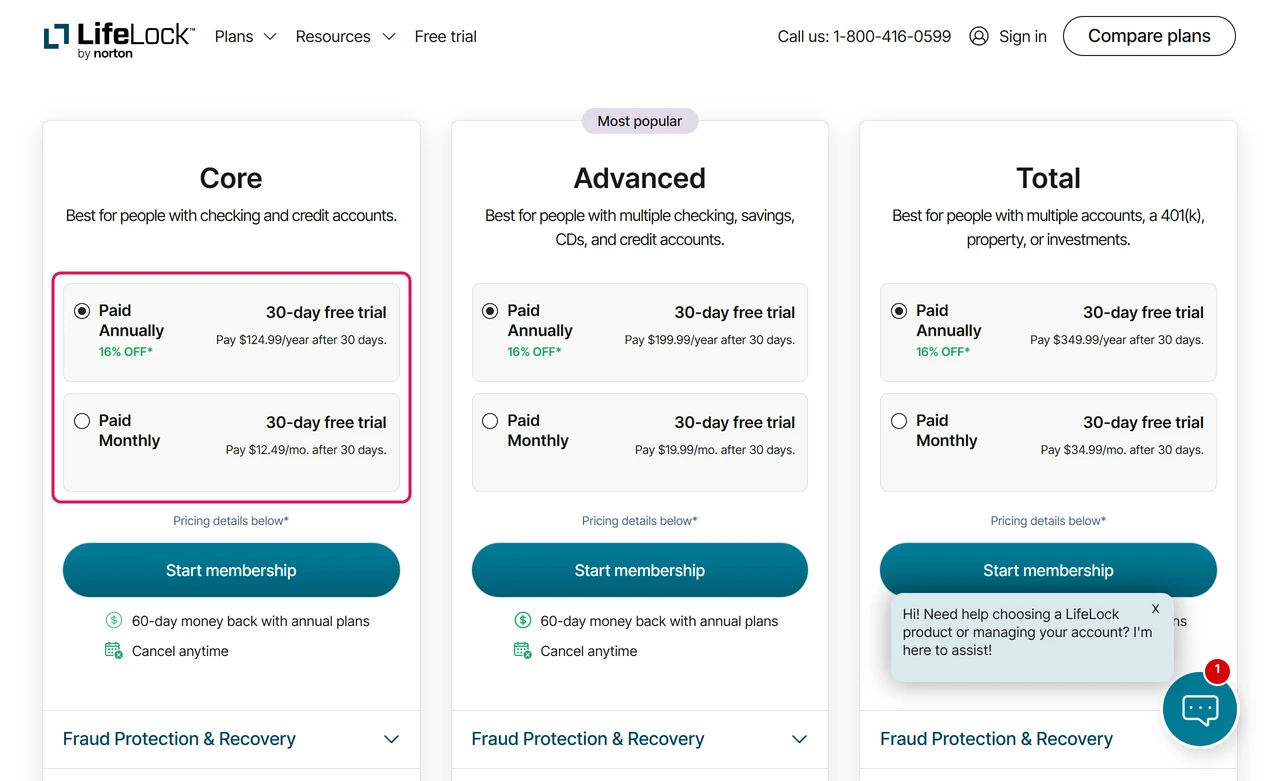The width and height of the screenshot is (1280, 781).
Task: Click Advanced plan Cancel anytime text
Action: click(x=589, y=651)
